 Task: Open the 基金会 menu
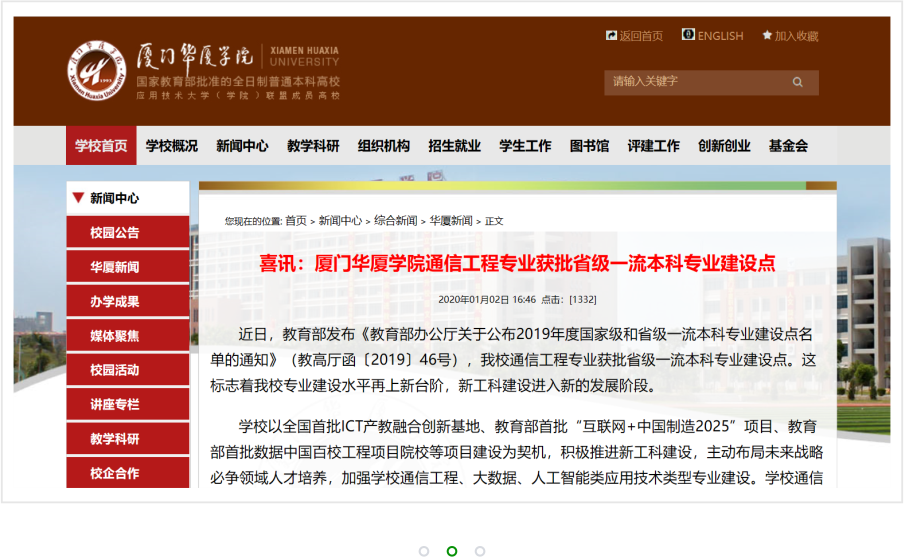click(x=788, y=145)
